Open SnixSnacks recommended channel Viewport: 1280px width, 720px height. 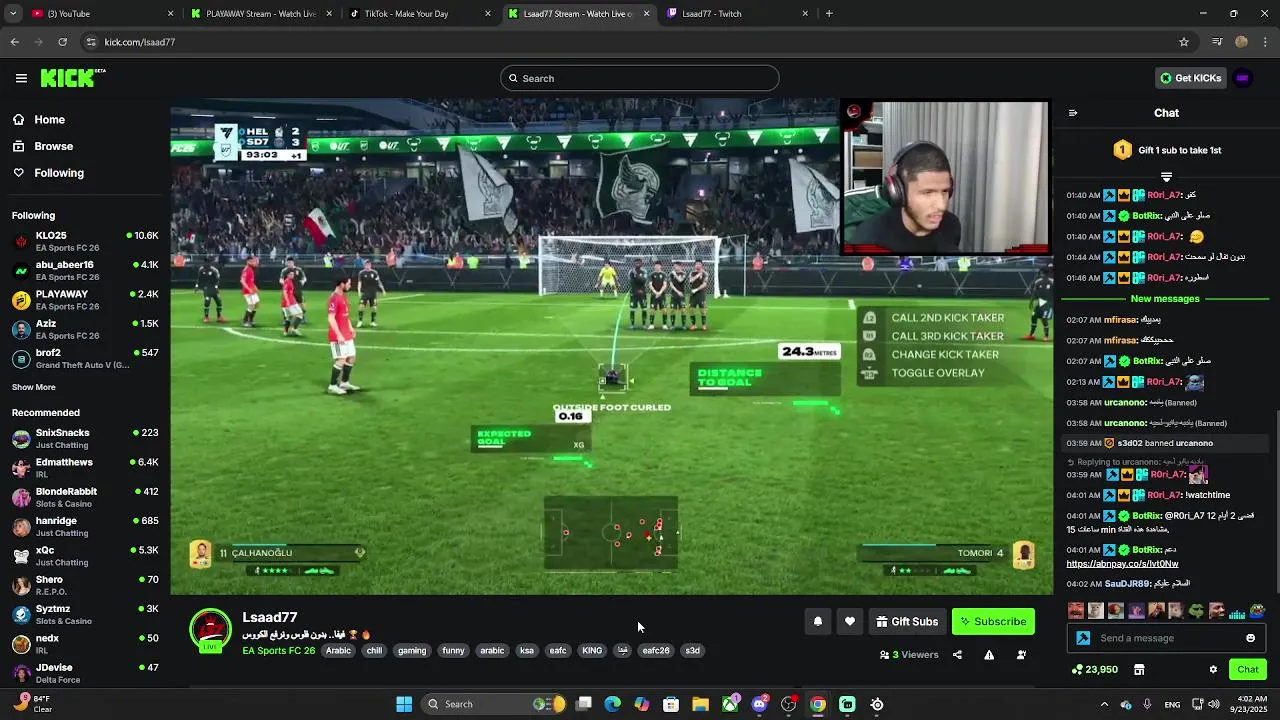pyautogui.click(x=85, y=439)
